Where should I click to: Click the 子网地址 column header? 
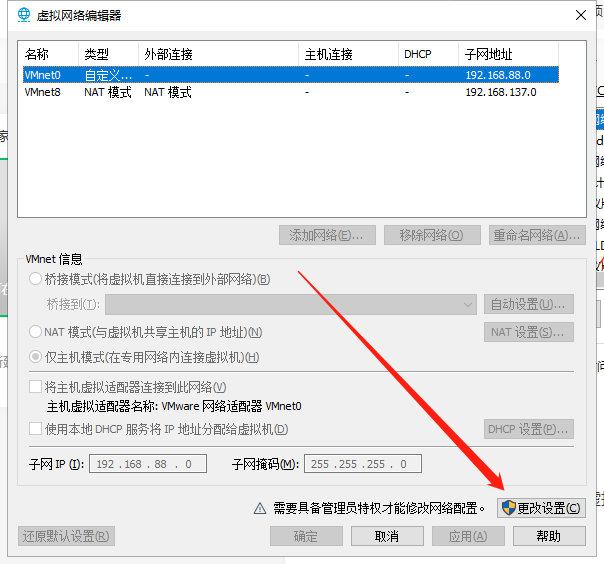coord(520,54)
